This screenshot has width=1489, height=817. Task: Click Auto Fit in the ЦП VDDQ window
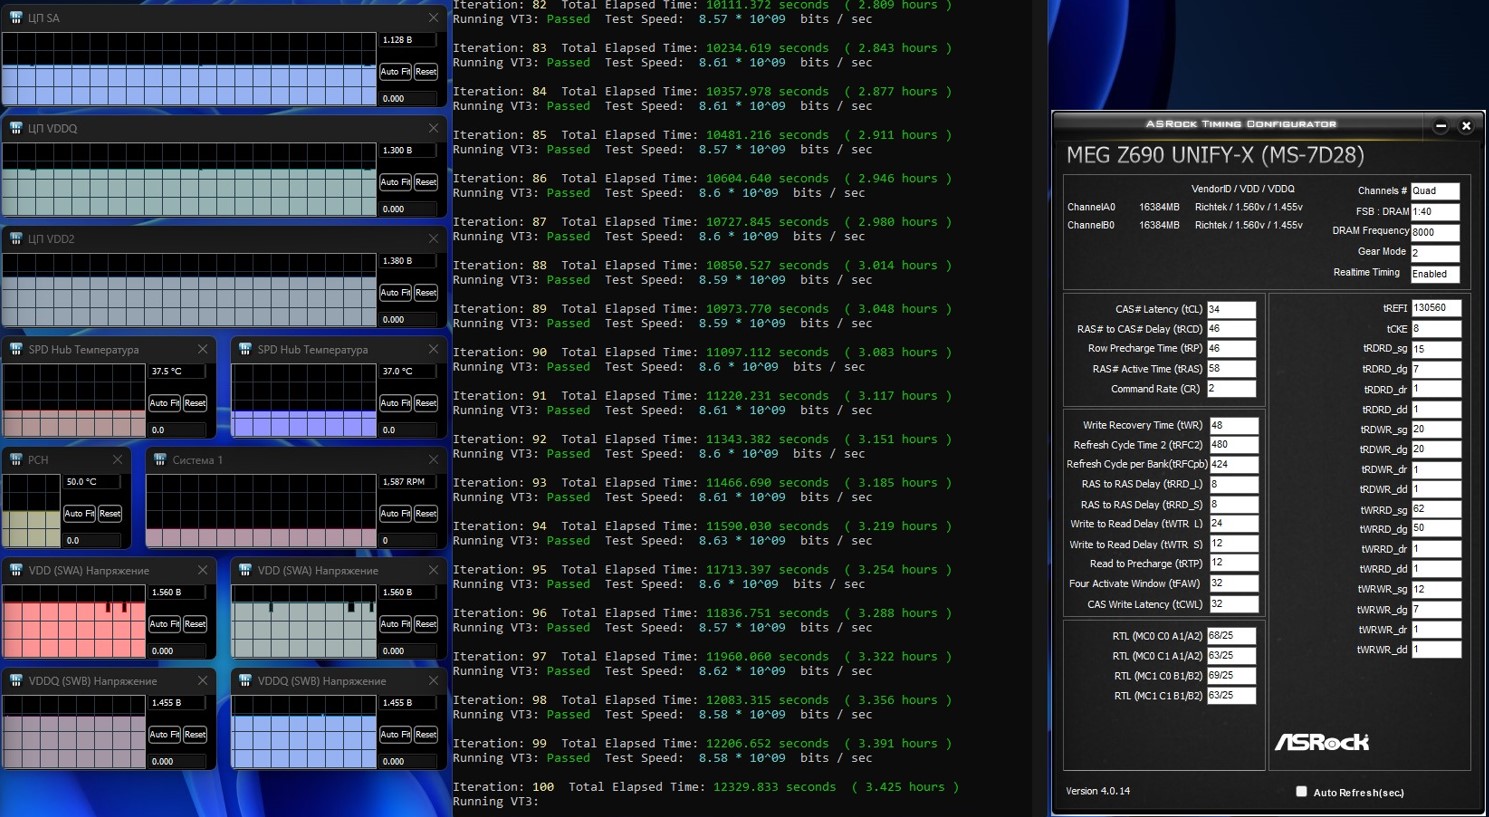click(395, 182)
